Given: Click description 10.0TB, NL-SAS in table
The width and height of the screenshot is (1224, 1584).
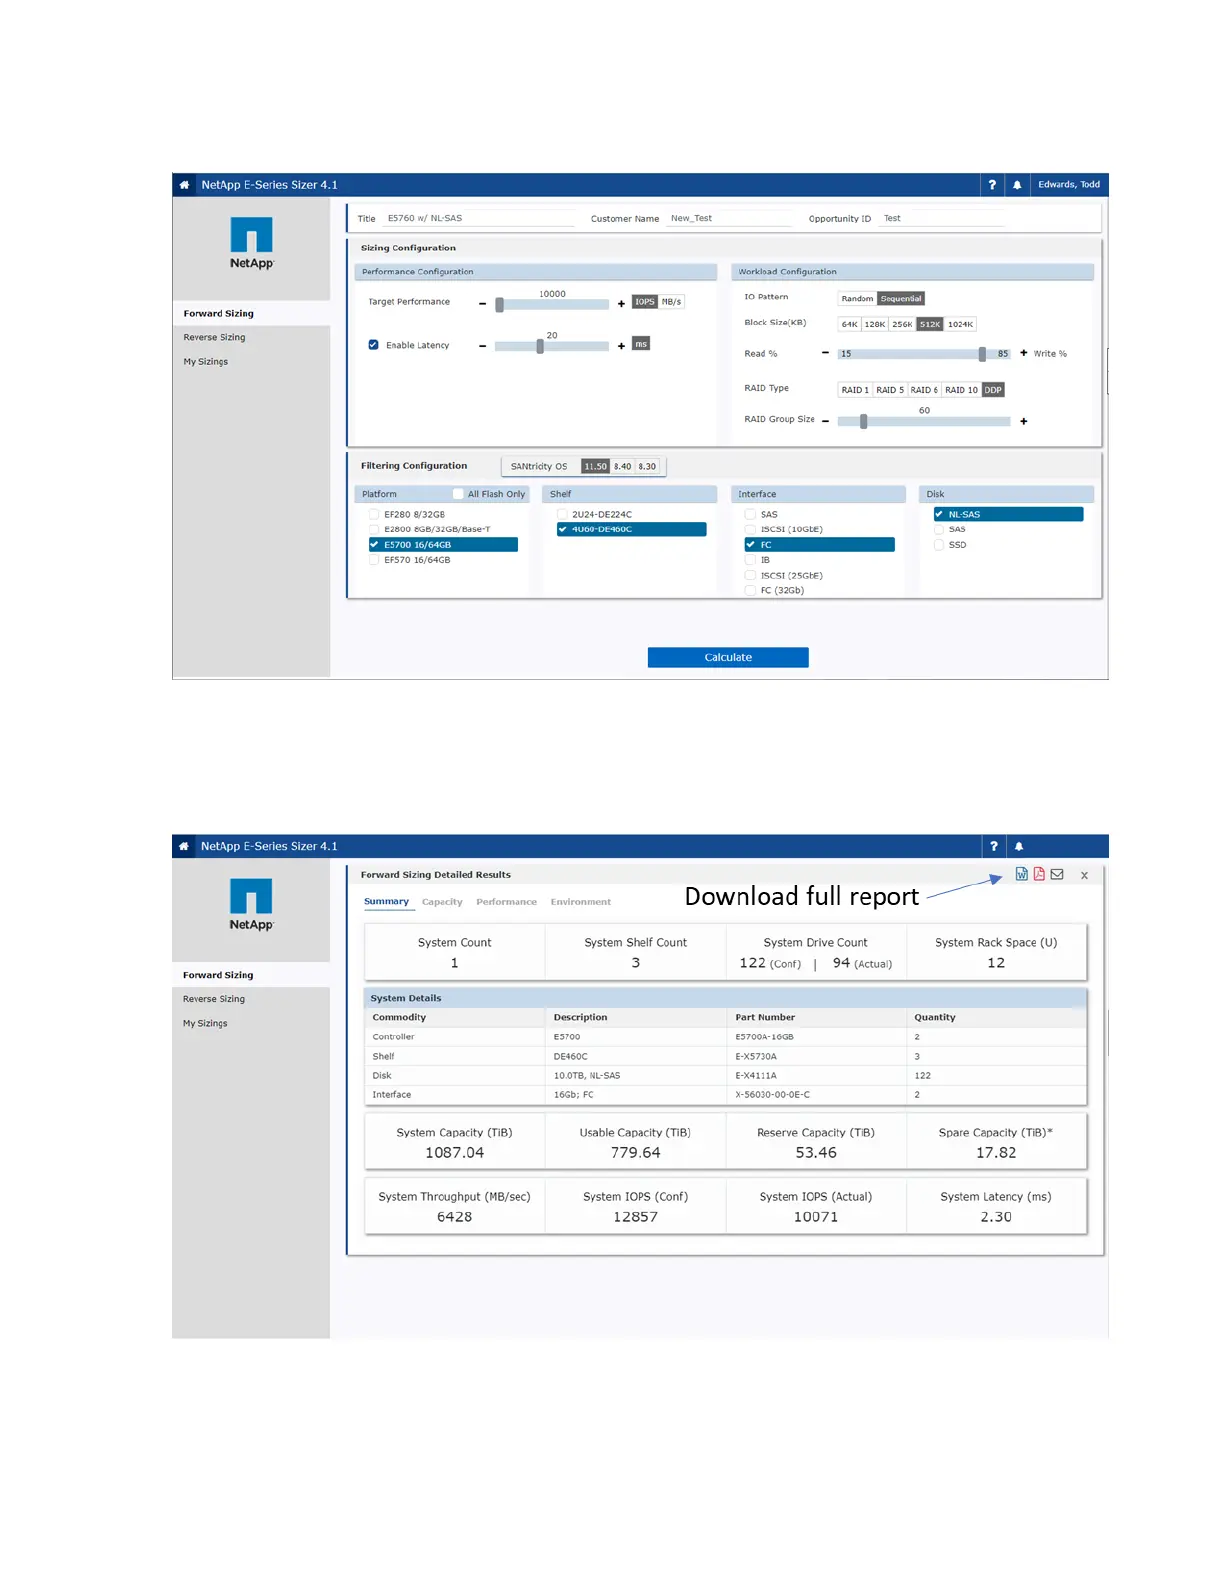Looking at the screenshot, I should click(587, 1076).
